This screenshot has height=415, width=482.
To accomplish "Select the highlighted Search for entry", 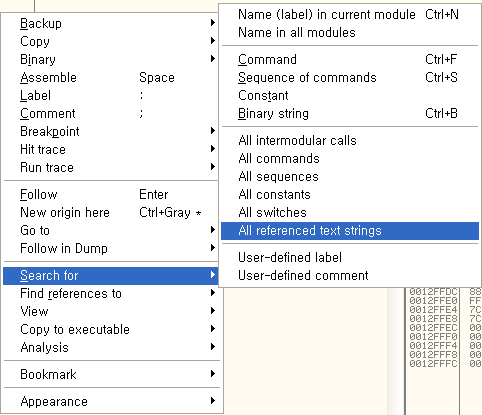I will (111, 276).
